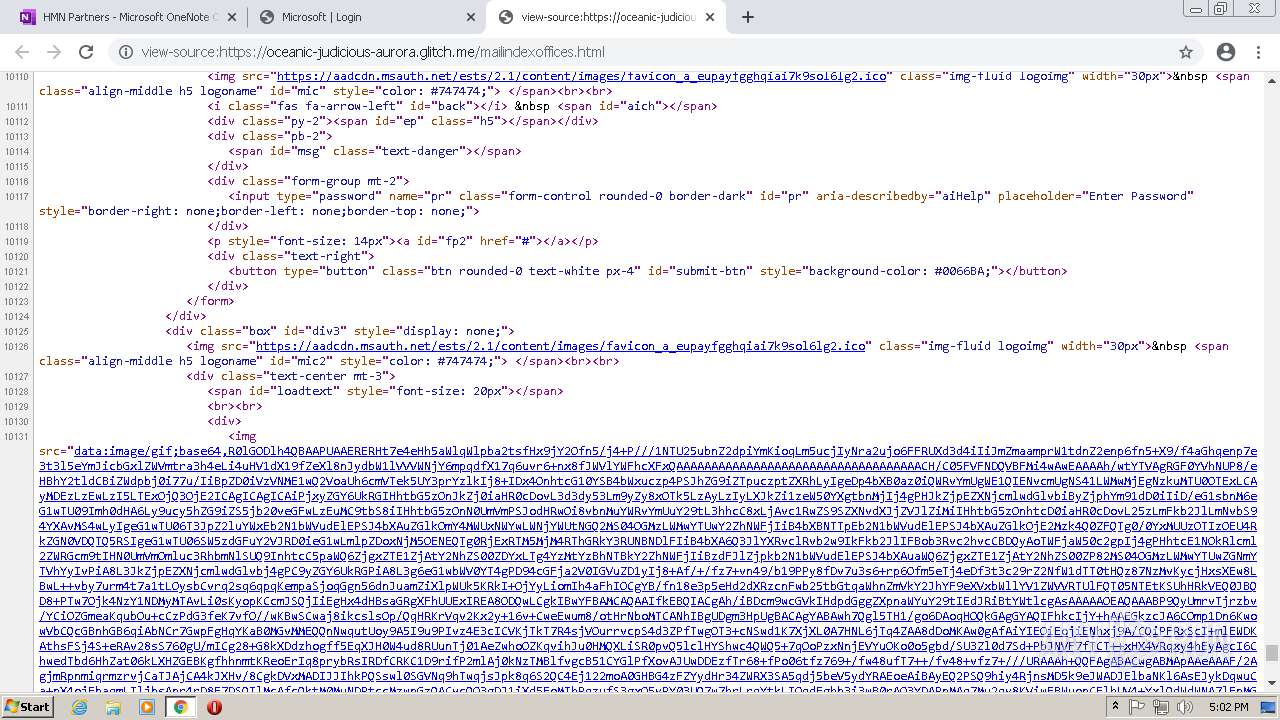
Task: Click the scrollbar down arrow
Action: coord(1271,685)
